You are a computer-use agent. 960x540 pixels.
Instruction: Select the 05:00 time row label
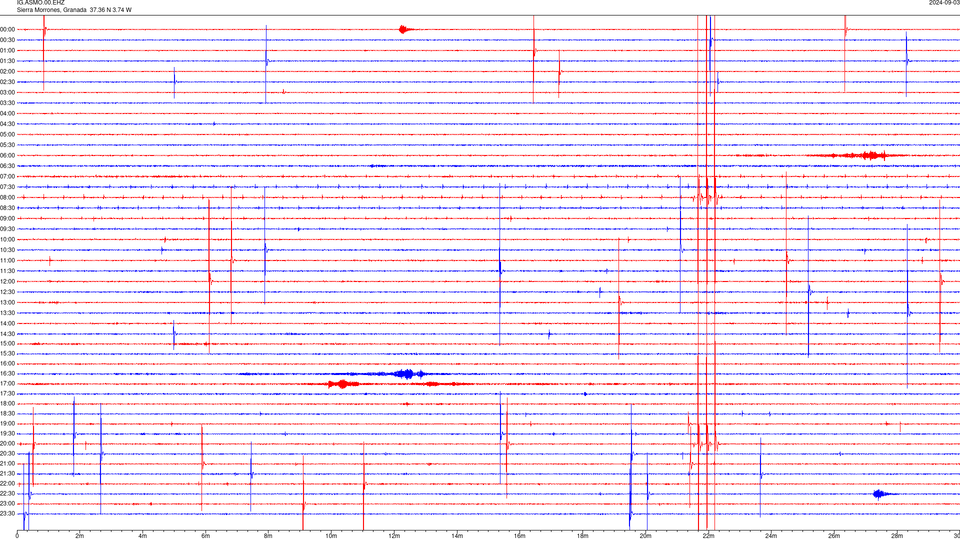8,134
